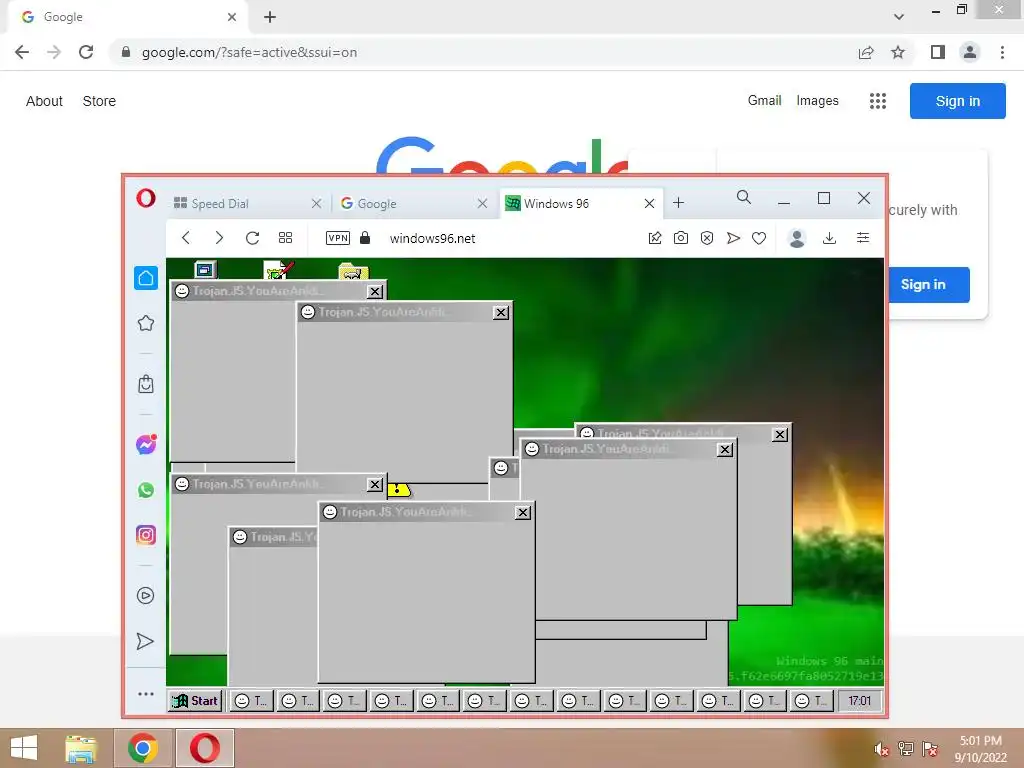The image size is (1024, 768).
Task: Click Chrome share page icon
Action: 866,52
